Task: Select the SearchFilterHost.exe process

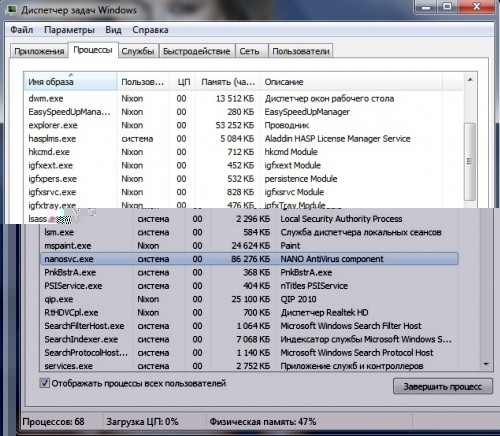Action: click(x=249, y=326)
